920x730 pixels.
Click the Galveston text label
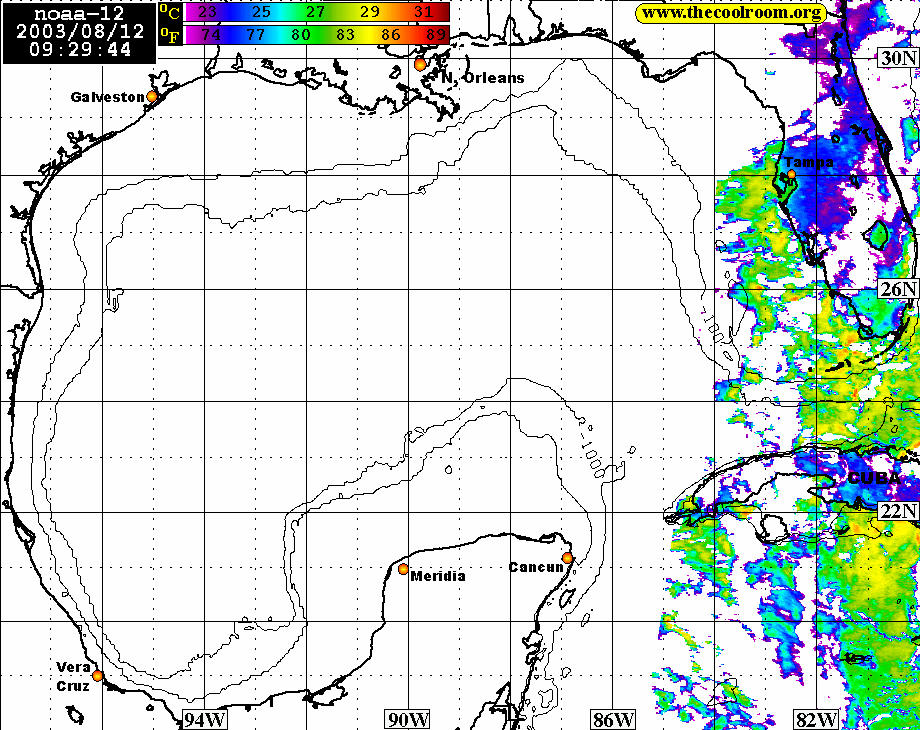pos(107,97)
